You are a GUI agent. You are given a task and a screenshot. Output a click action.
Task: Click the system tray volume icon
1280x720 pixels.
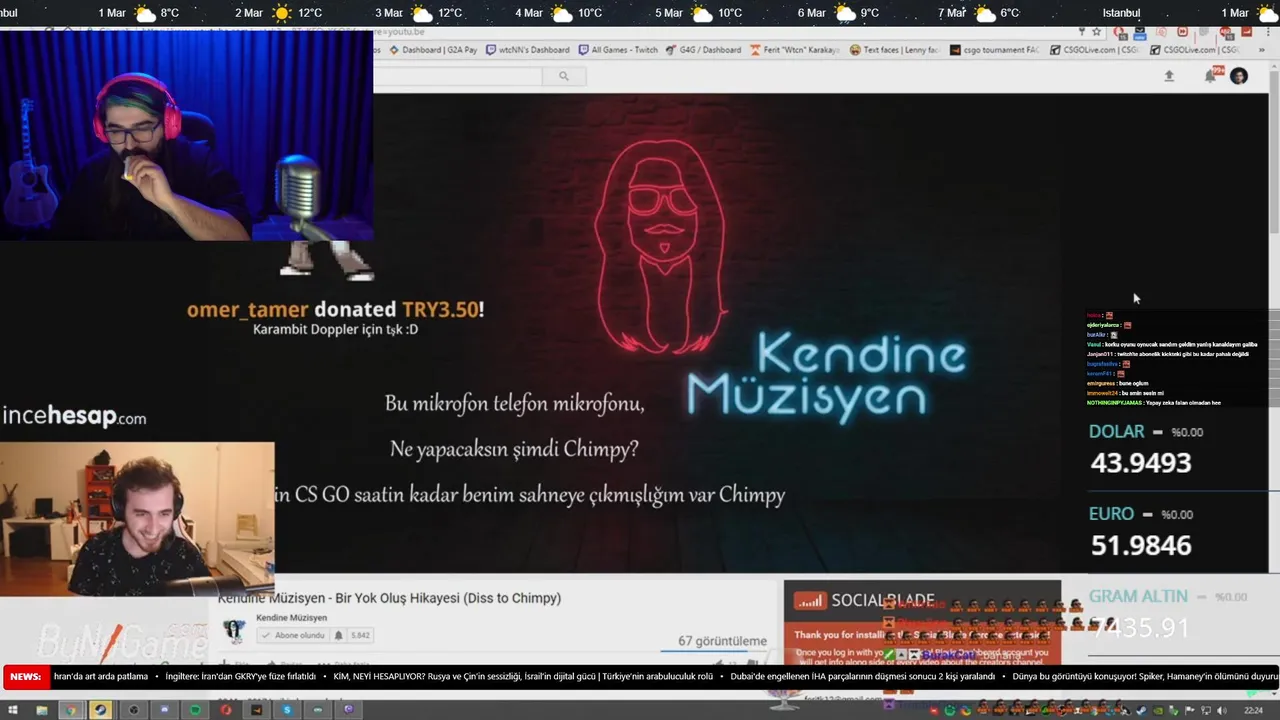1221,710
